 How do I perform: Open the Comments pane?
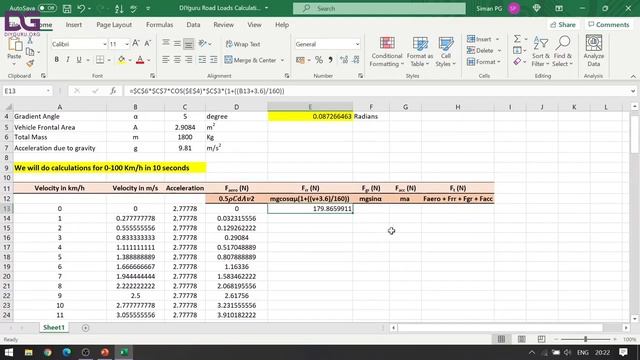pyautogui.click(x=609, y=24)
